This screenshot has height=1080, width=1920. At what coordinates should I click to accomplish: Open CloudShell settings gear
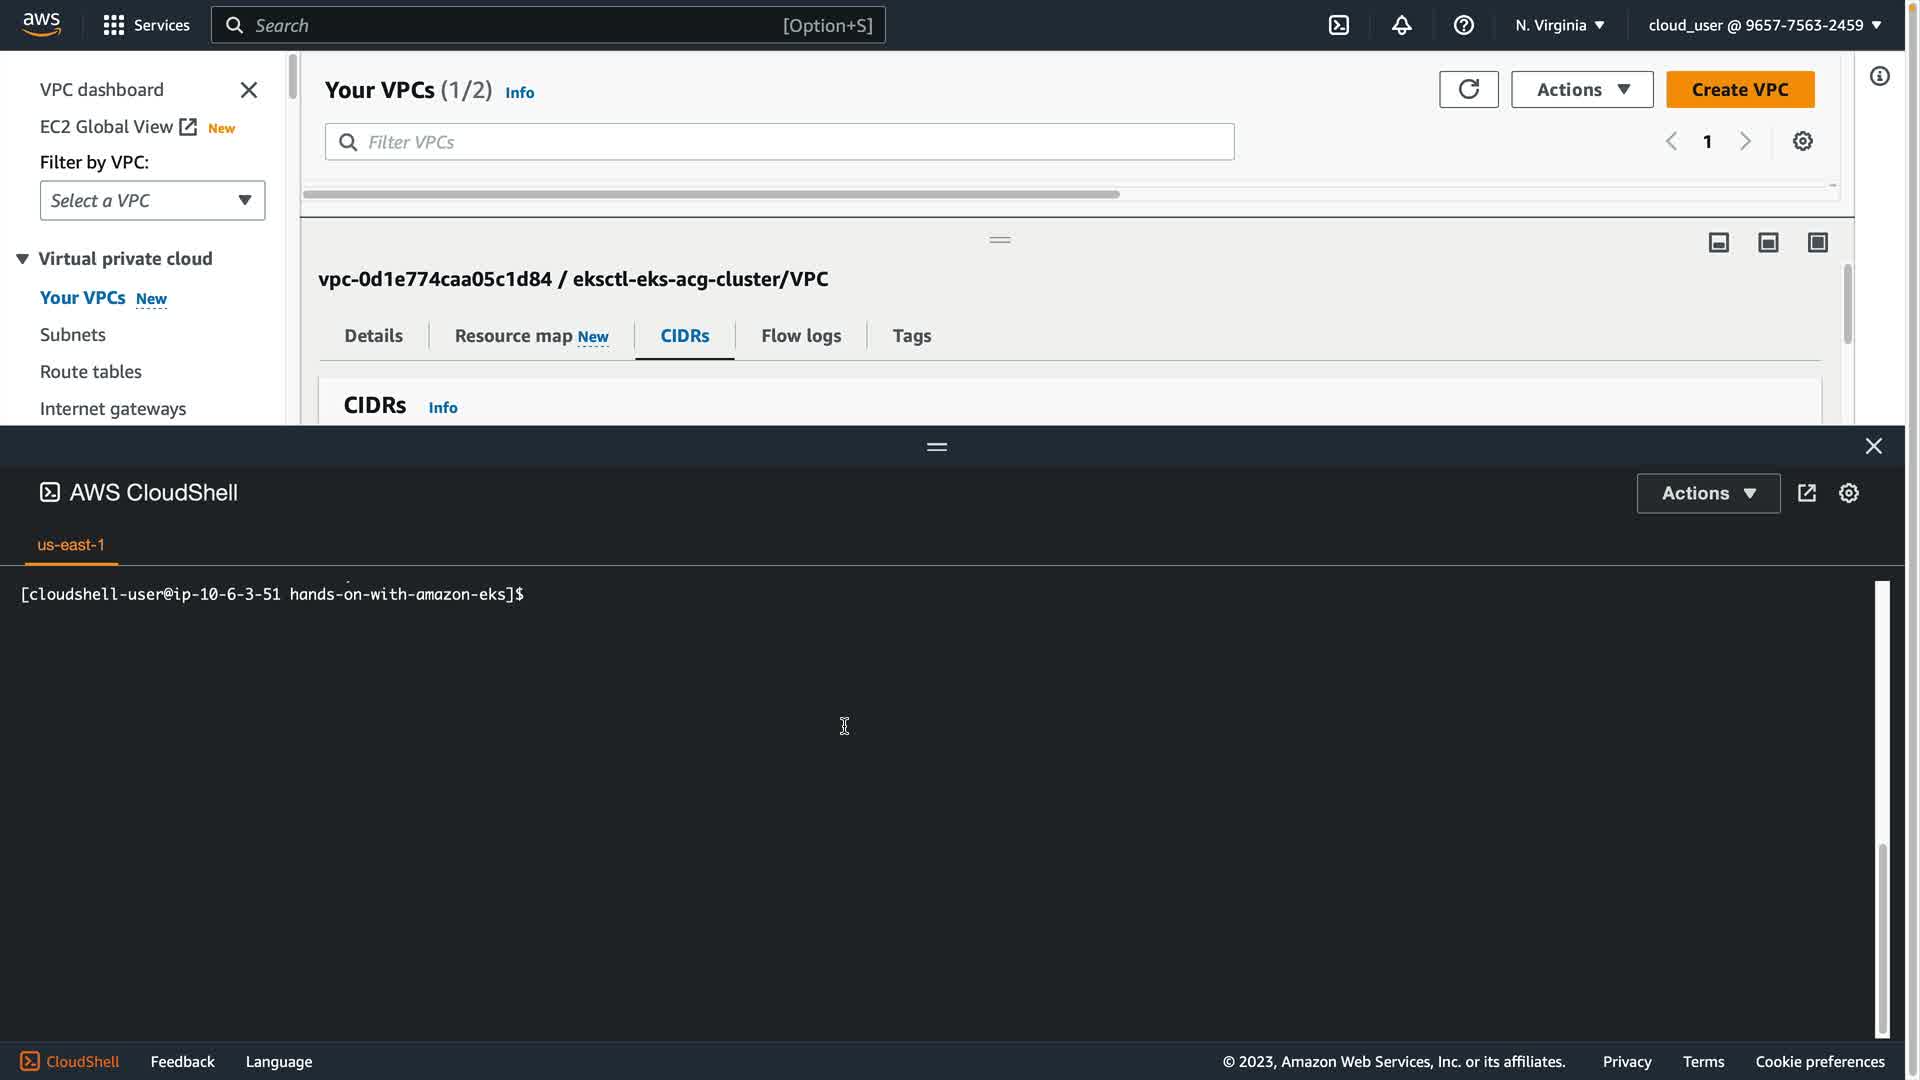click(x=1848, y=493)
